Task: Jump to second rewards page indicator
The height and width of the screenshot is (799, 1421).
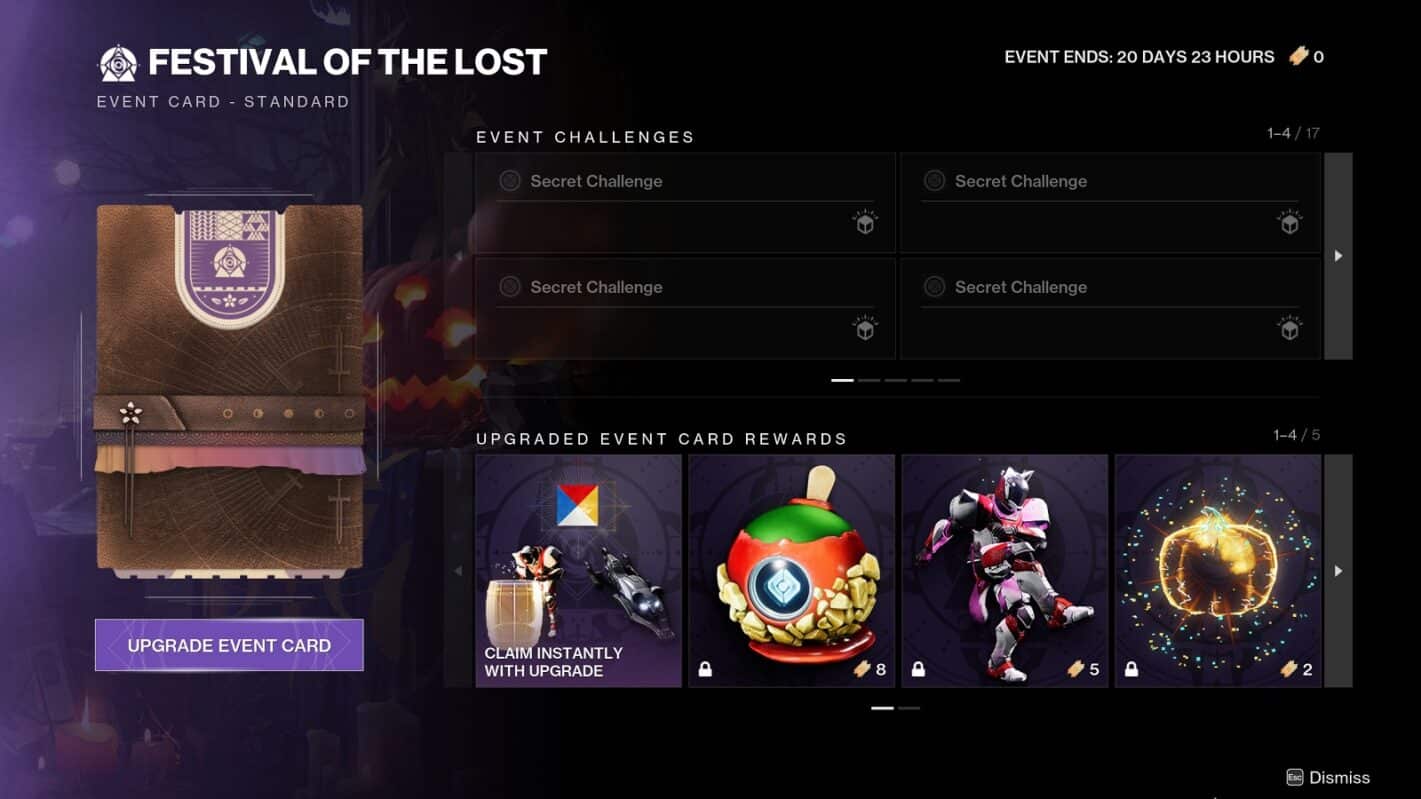Action: (x=909, y=708)
